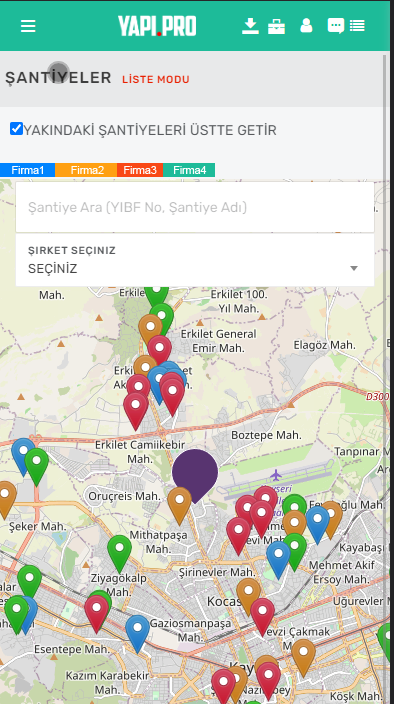The image size is (394, 704).
Task: Focus the Şantiye Ara search field
Action: pyautogui.click(x=195, y=207)
